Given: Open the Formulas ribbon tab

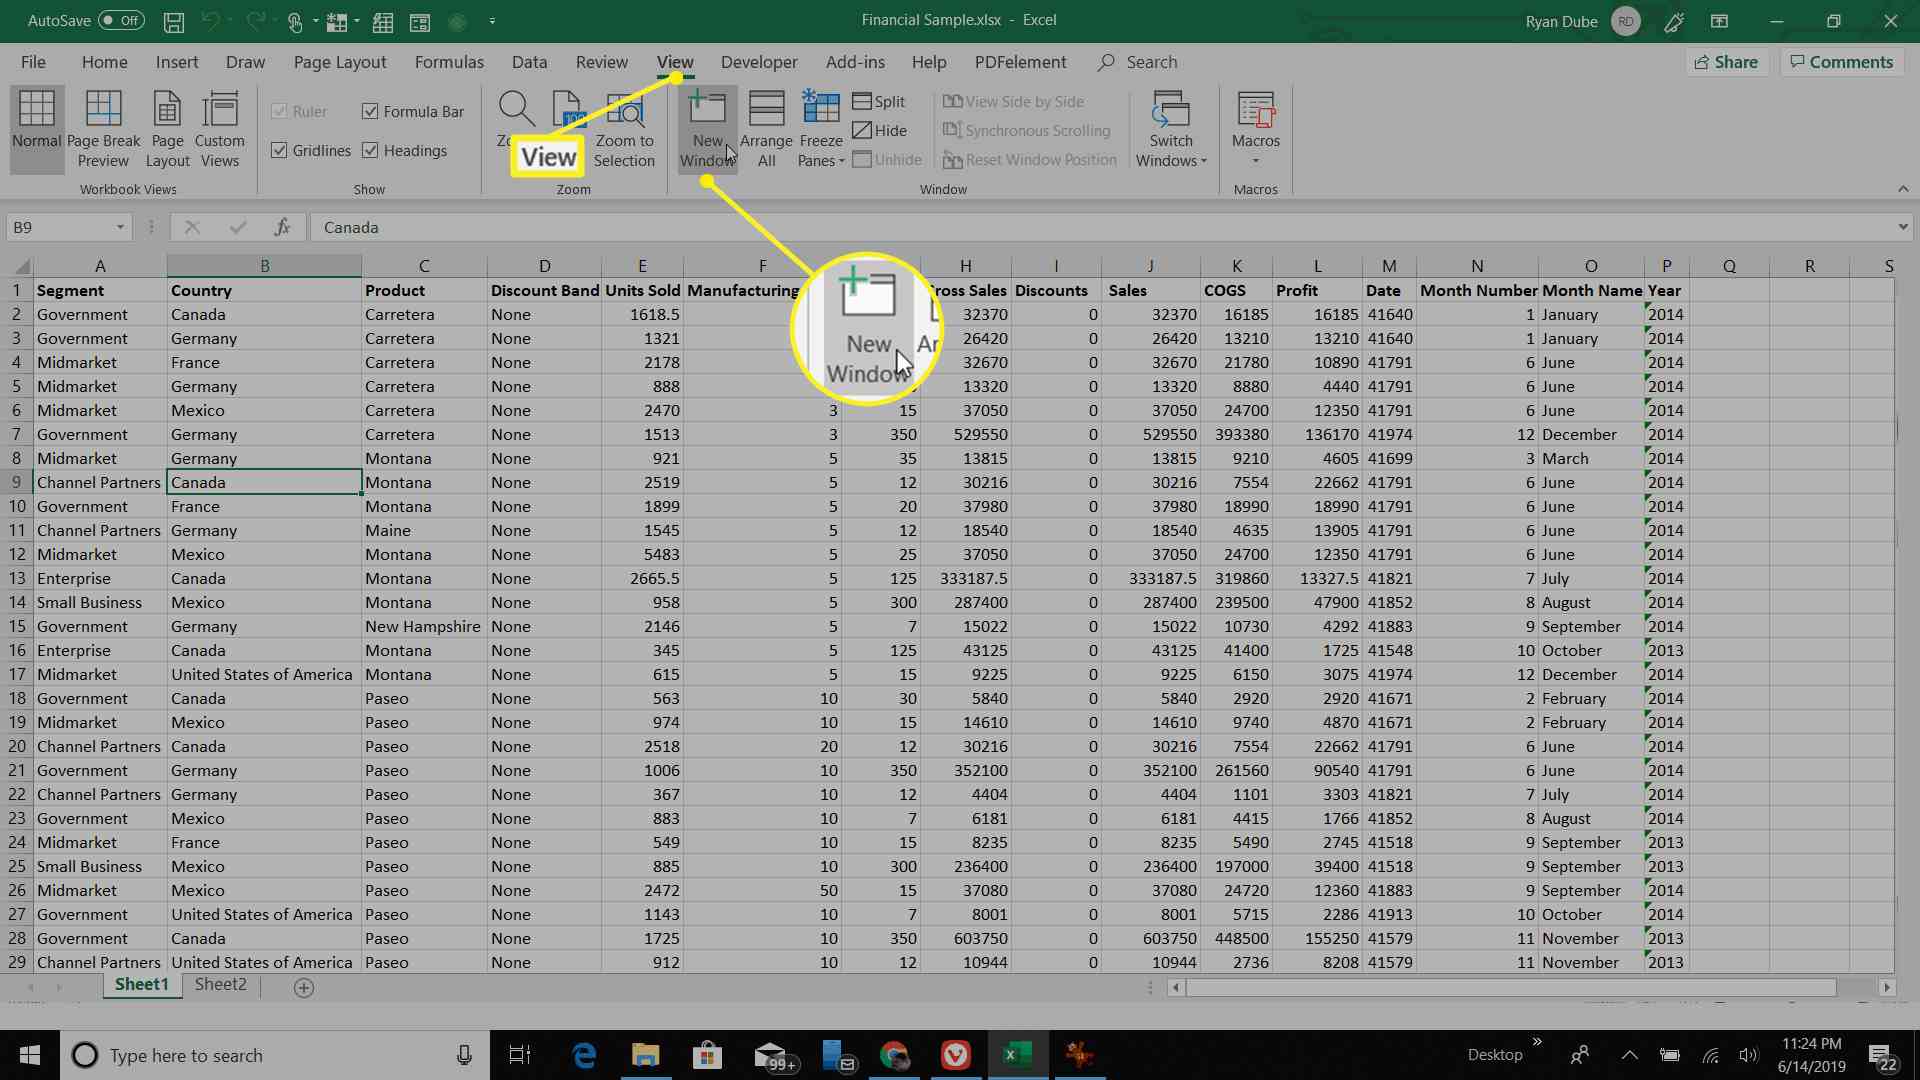Looking at the screenshot, I should point(448,62).
